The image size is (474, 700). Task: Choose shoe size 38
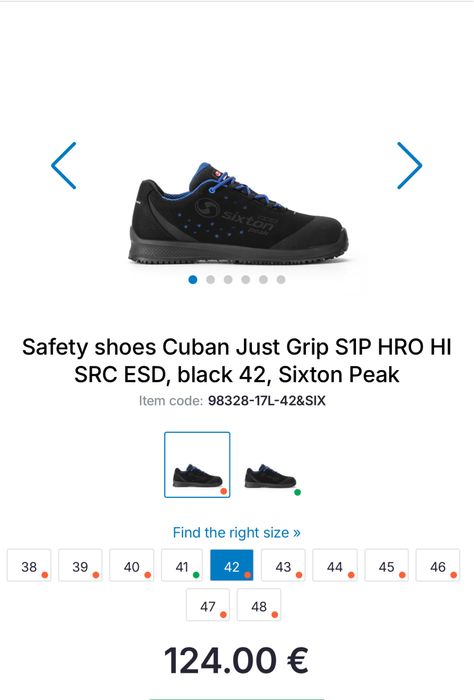coord(29,565)
